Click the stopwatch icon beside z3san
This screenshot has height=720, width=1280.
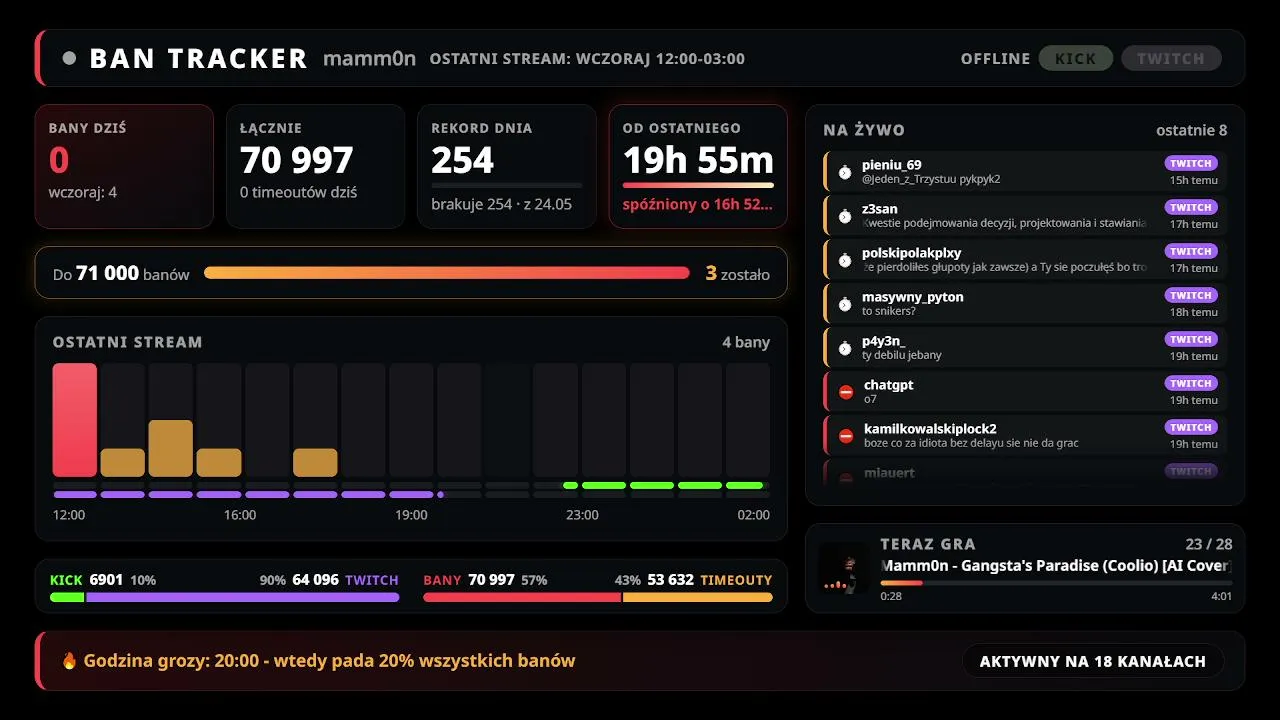845,216
